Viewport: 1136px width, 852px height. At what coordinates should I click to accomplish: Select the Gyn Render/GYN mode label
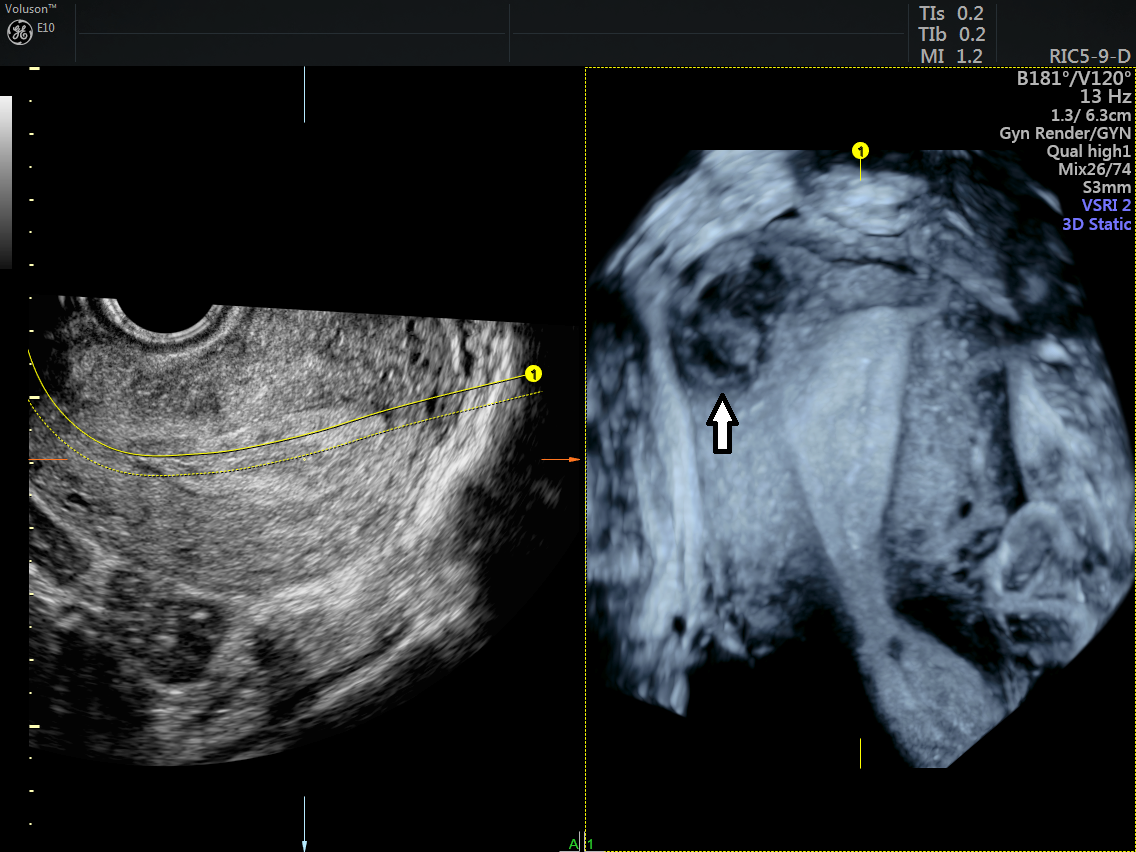click(x=1067, y=133)
